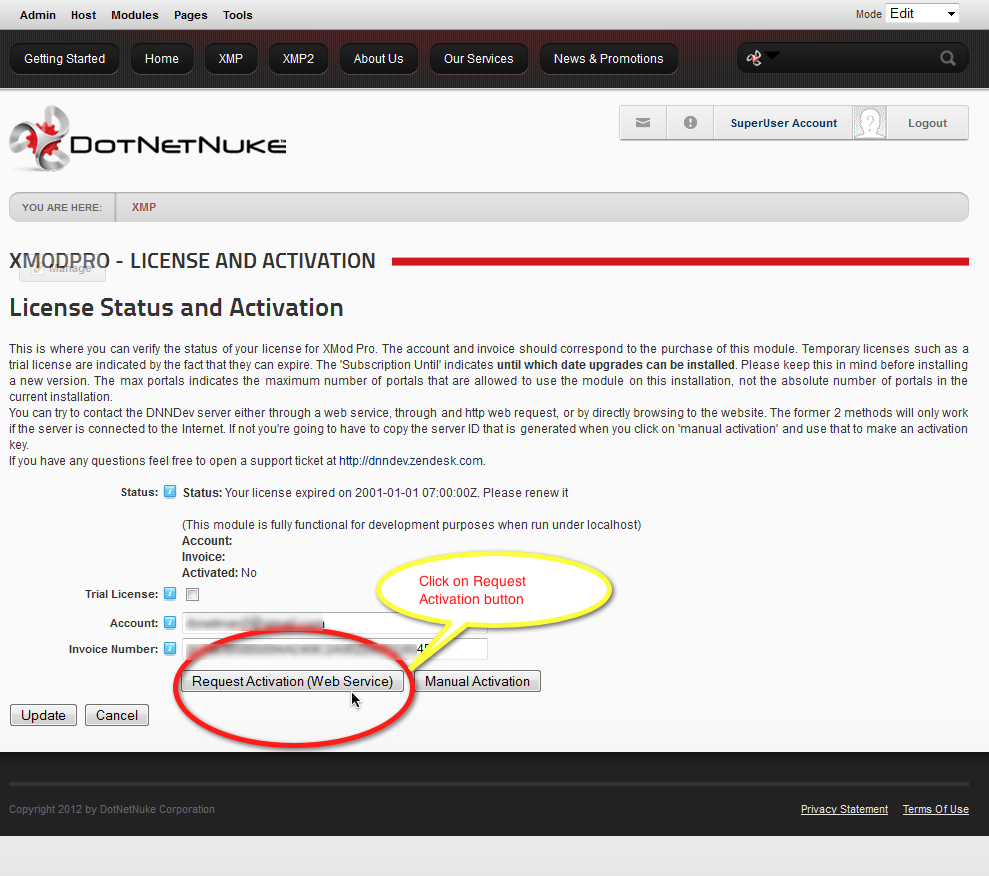Click the help icon beside Status
Viewport: 989px width, 876px height.
coord(170,492)
